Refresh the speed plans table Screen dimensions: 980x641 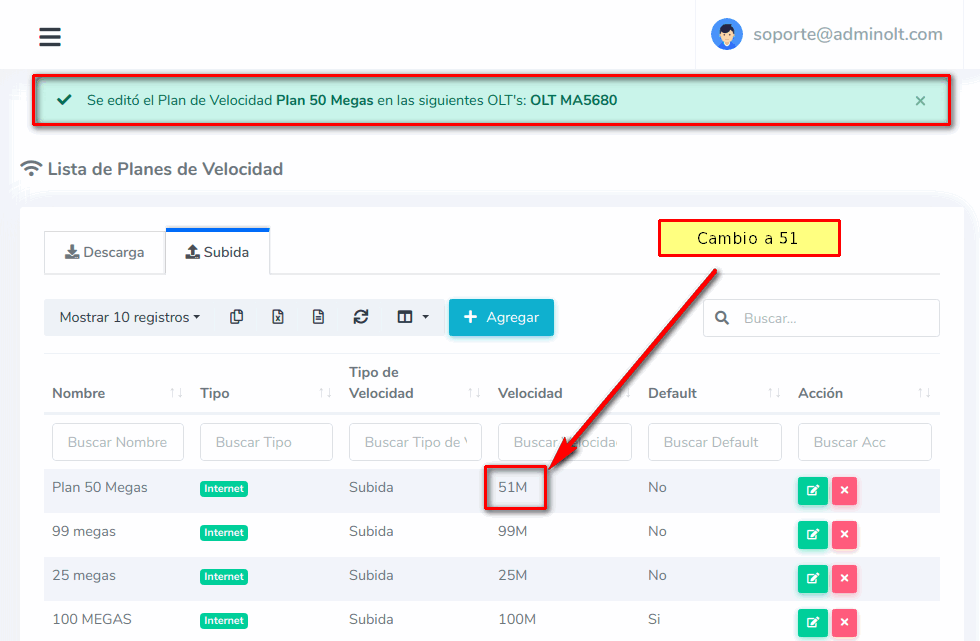[x=361, y=317]
